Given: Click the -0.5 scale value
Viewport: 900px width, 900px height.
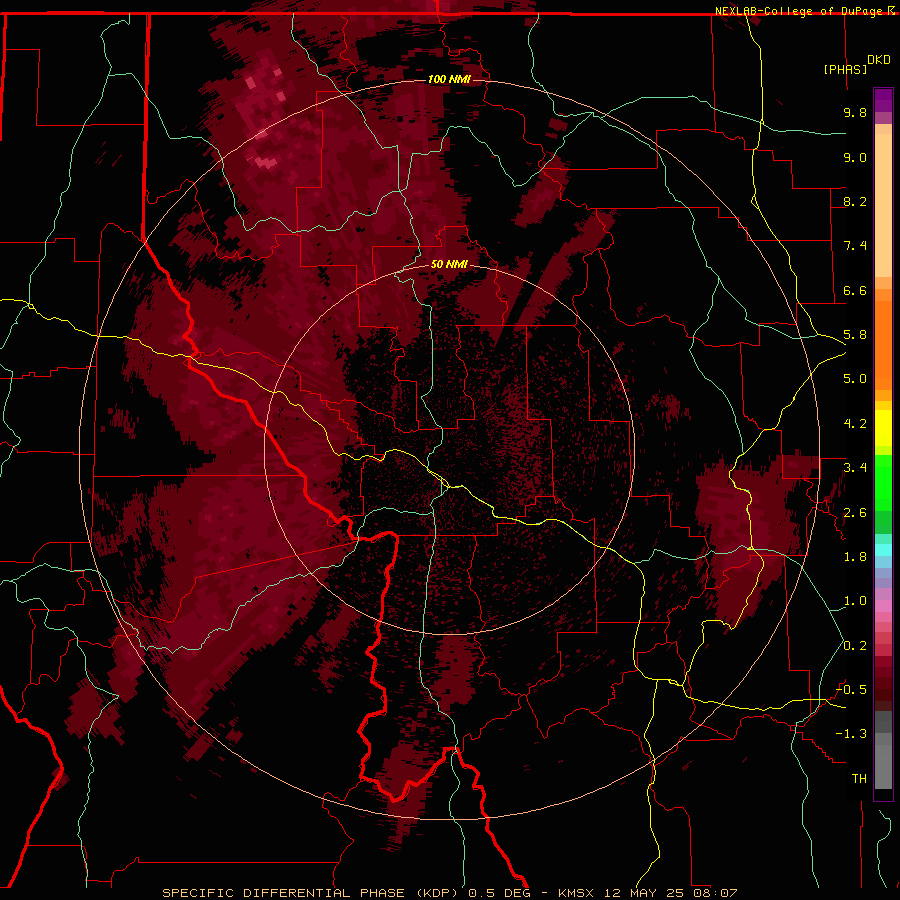Looking at the screenshot, I should coord(851,690).
